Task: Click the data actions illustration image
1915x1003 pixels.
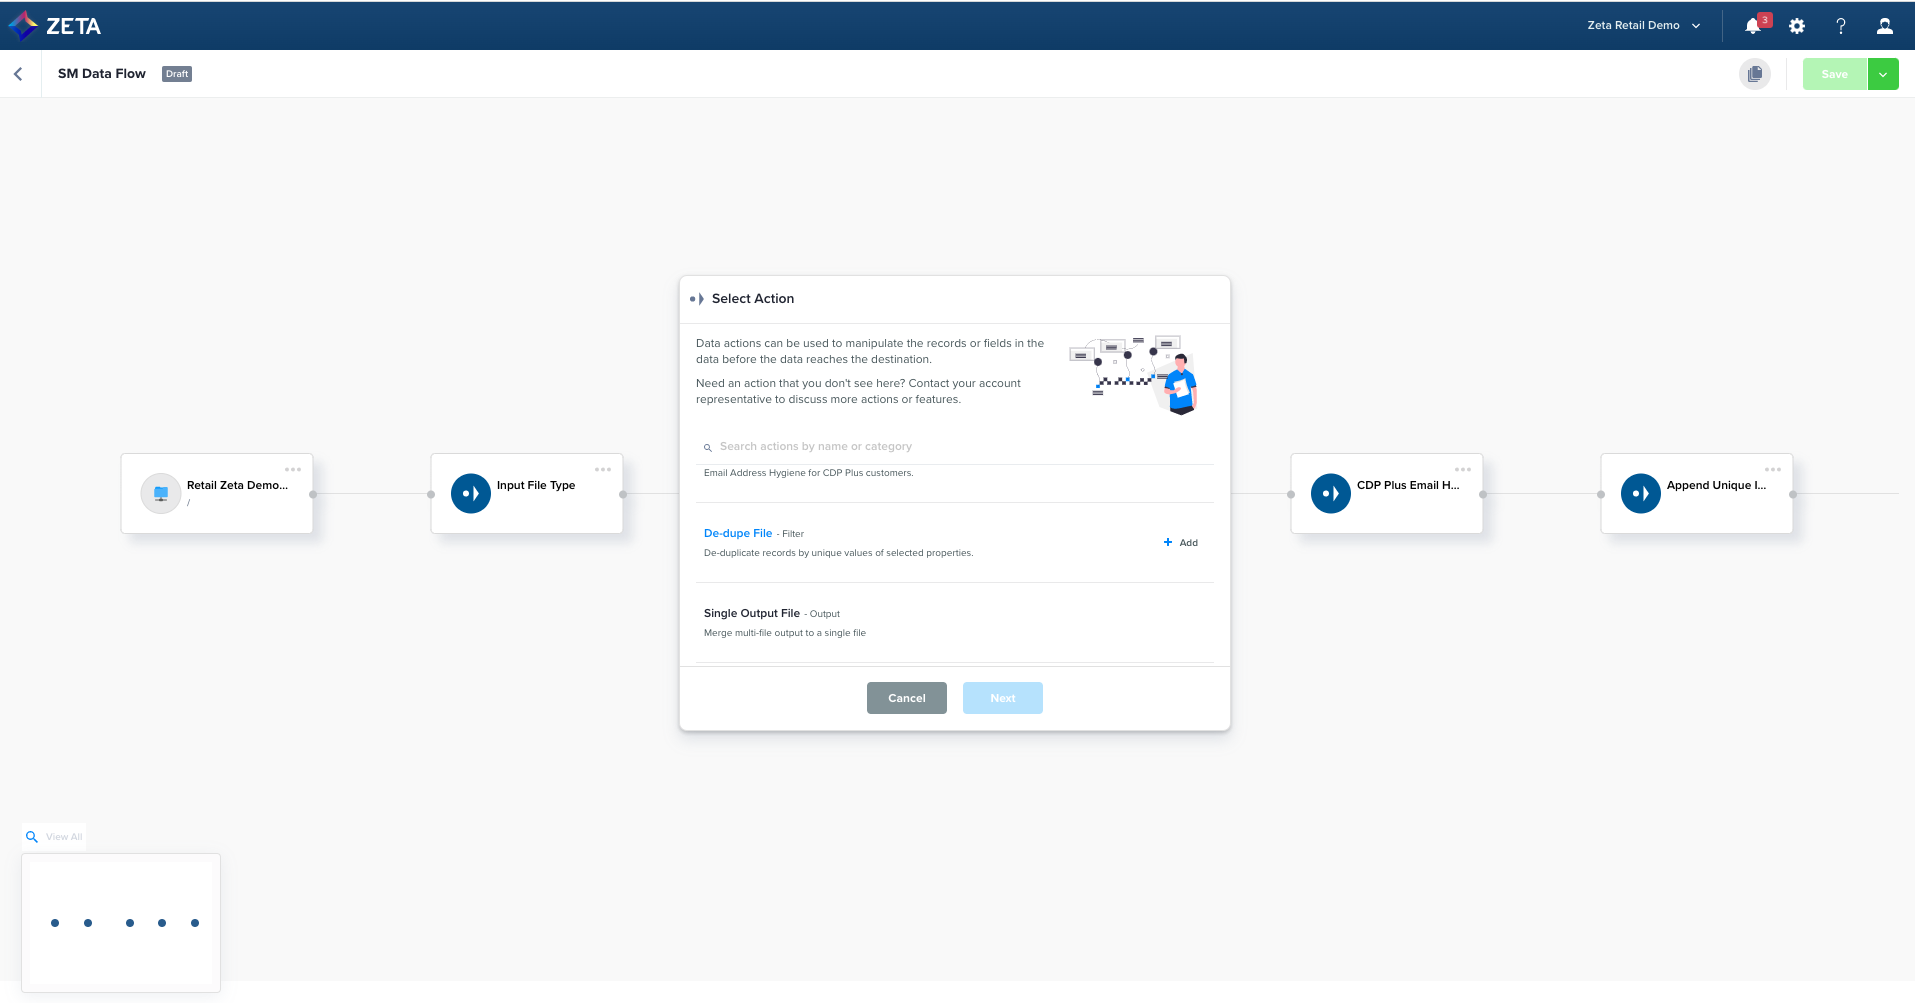Action: click(x=1135, y=375)
